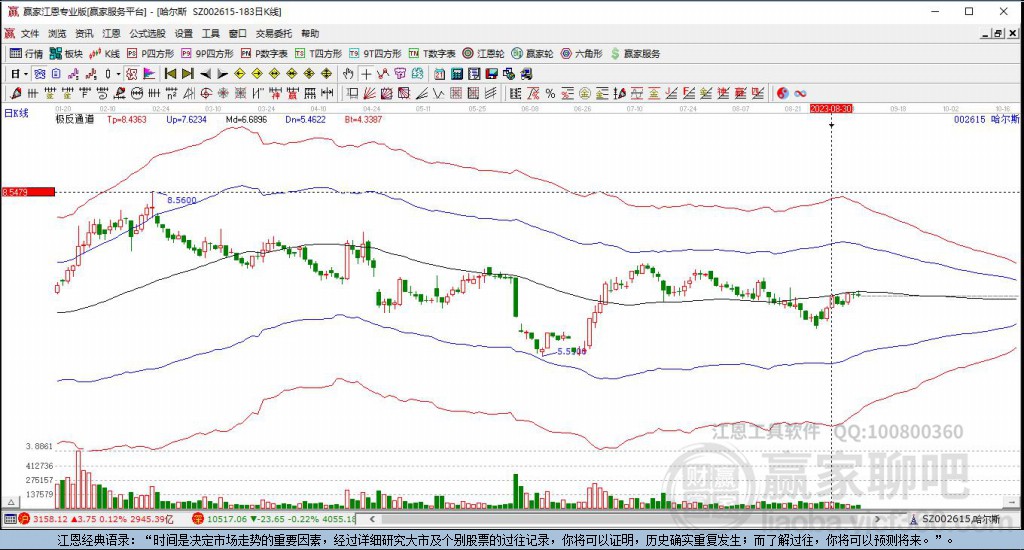Click the black left-arrow step icon
The width and height of the screenshot is (1024, 550).
click(x=205, y=74)
